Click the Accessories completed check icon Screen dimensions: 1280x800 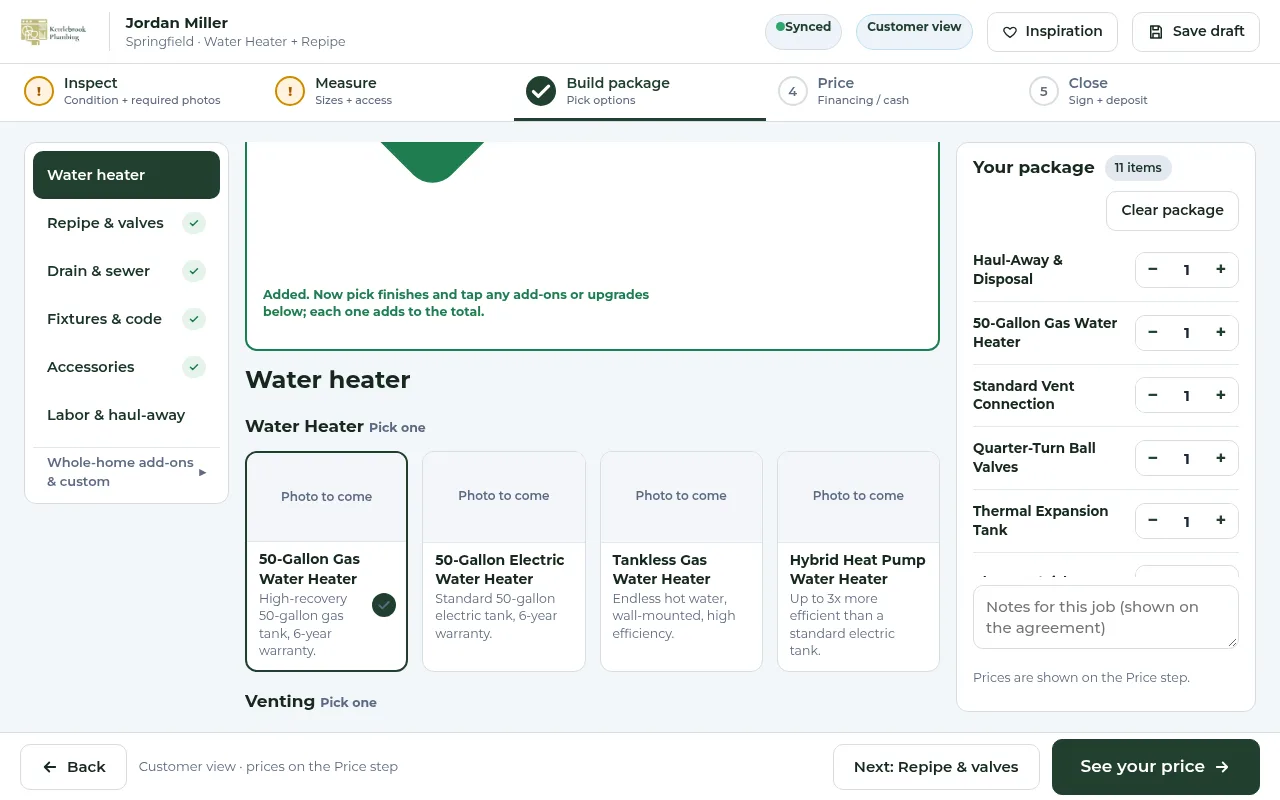pyautogui.click(x=194, y=367)
